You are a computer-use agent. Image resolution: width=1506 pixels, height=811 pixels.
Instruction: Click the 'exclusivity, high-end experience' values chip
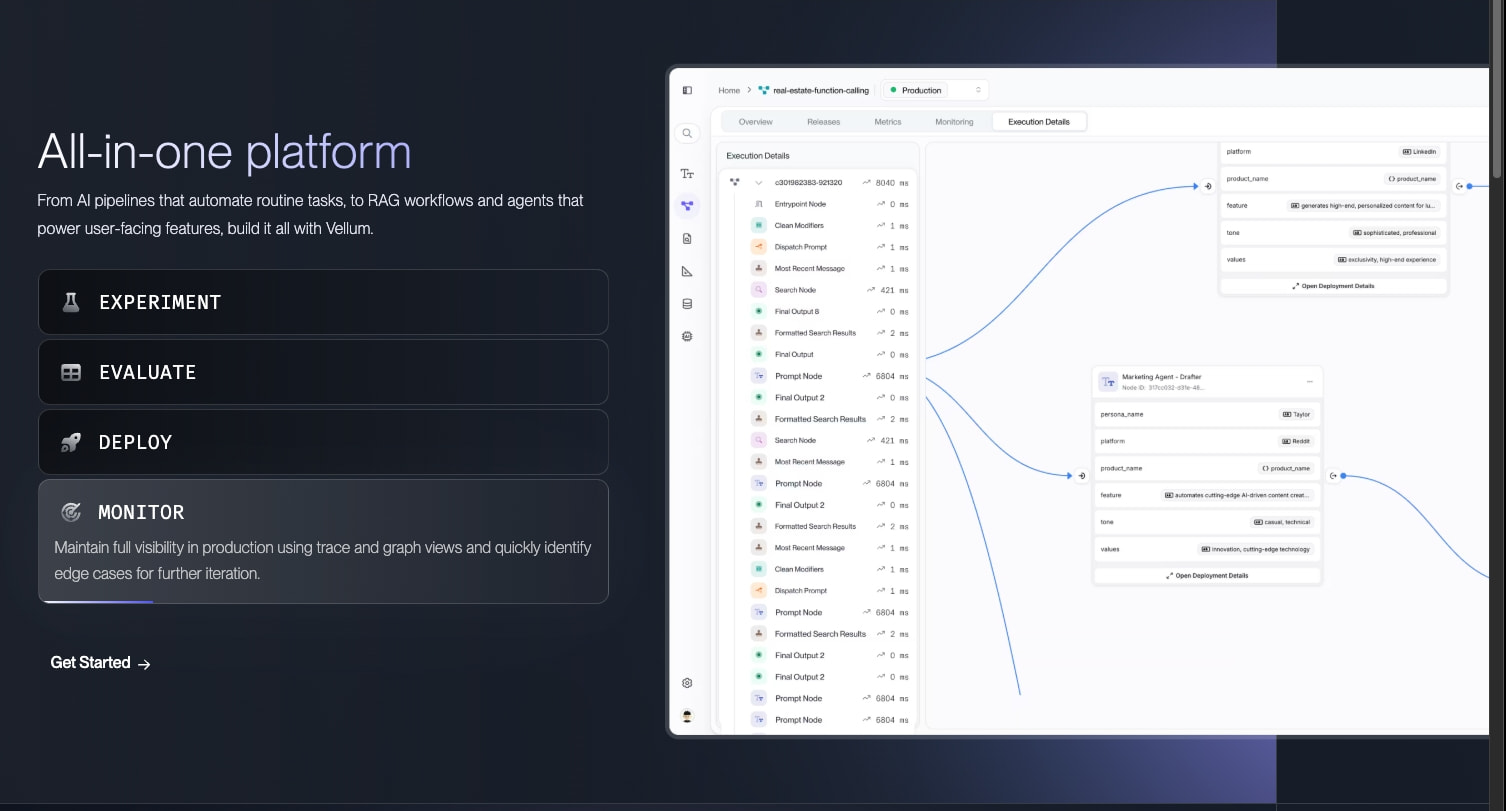point(1387,260)
